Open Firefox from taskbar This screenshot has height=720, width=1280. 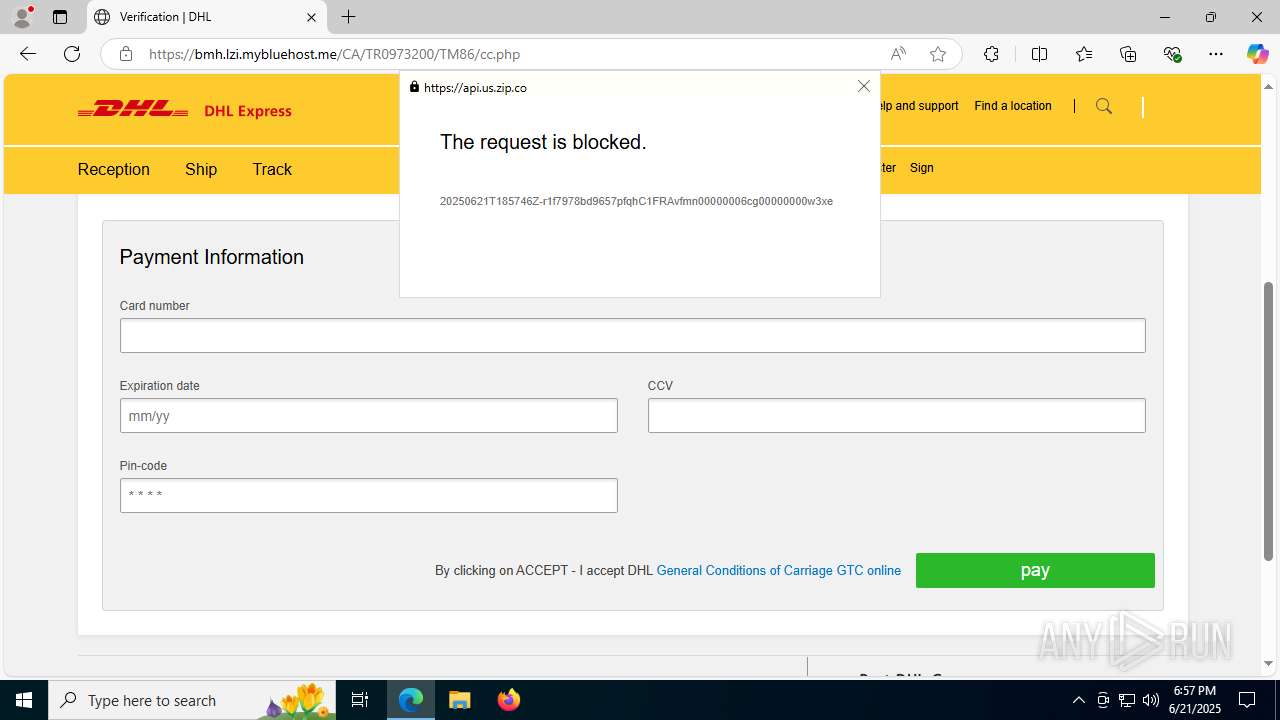tap(508, 700)
